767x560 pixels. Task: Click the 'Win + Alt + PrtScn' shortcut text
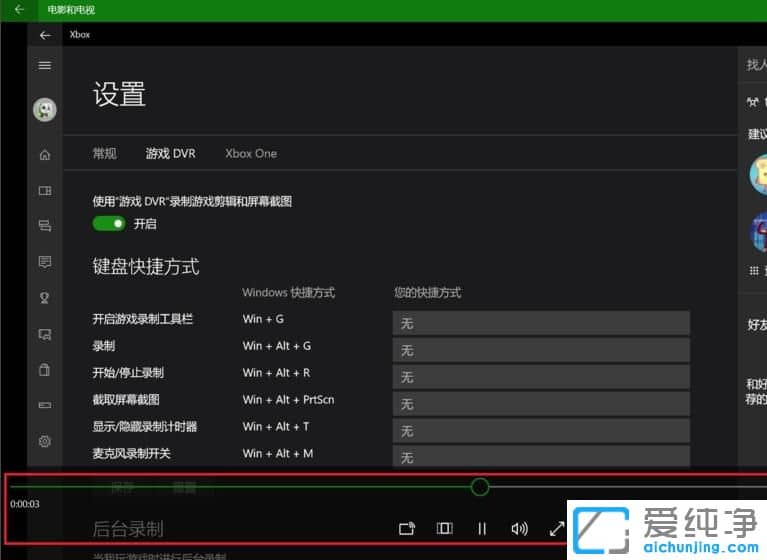pyautogui.click(x=289, y=400)
